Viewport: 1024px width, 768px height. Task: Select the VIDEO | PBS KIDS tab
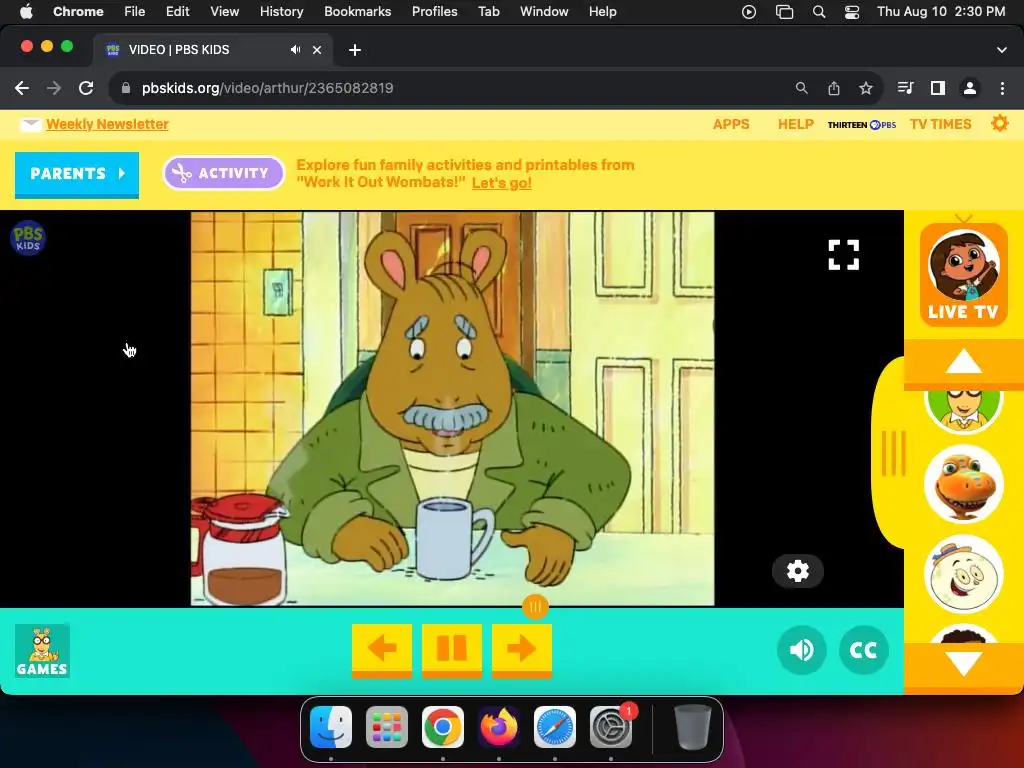click(212, 50)
